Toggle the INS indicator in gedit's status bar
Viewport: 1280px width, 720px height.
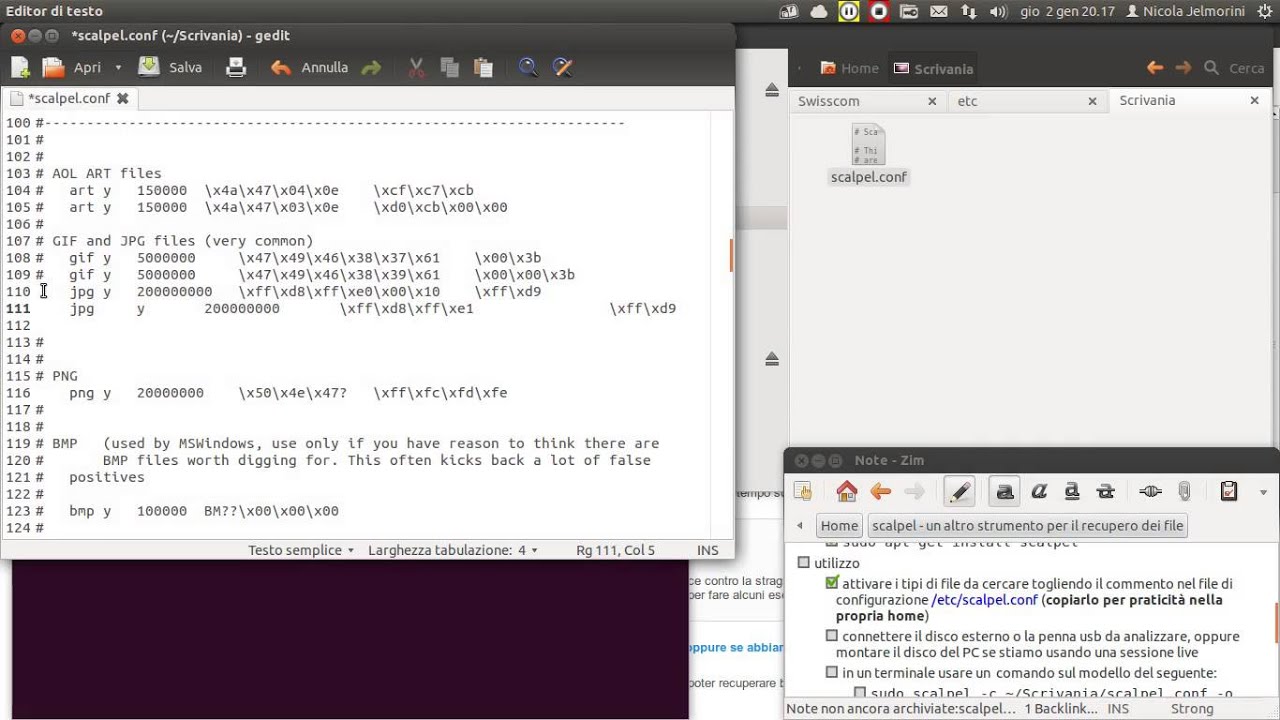(x=707, y=550)
